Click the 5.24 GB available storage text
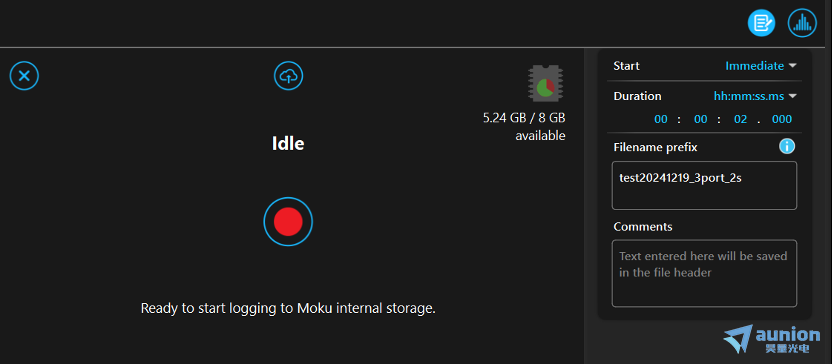Viewport: 832px width, 364px height. [524, 126]
